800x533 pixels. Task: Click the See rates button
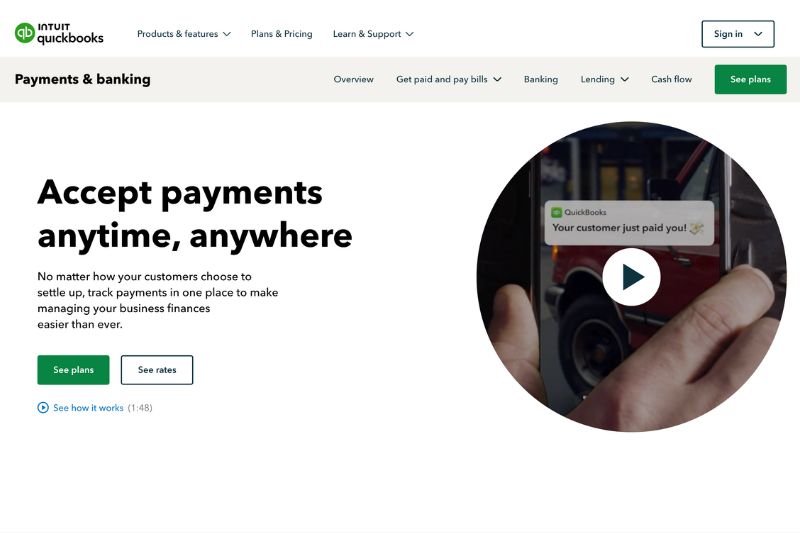click(x=157, y=370)
